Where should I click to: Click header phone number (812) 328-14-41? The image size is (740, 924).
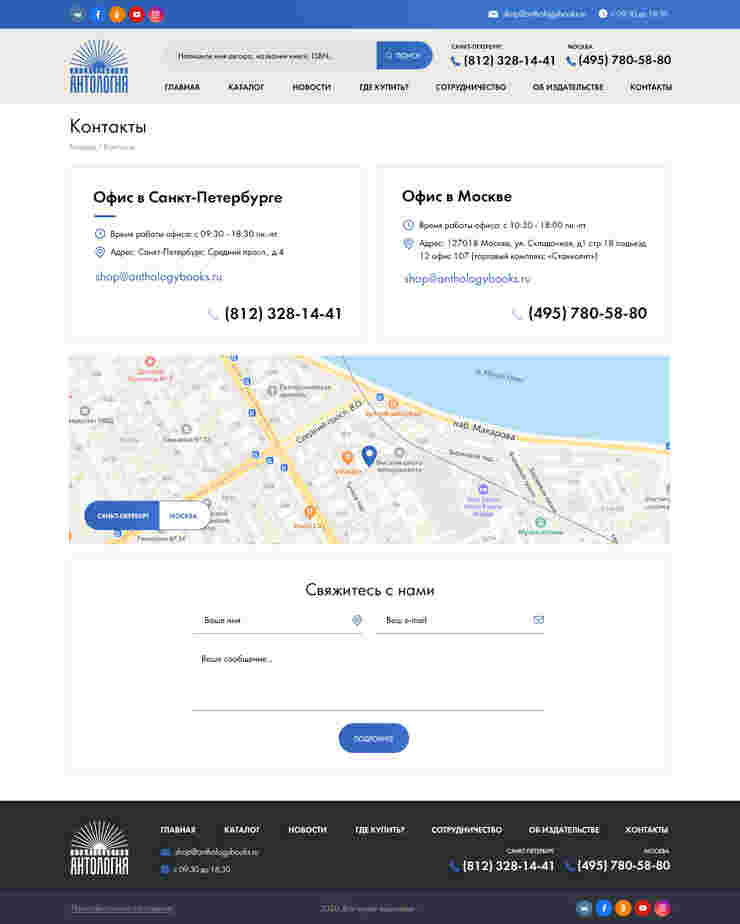pos(510,61)
